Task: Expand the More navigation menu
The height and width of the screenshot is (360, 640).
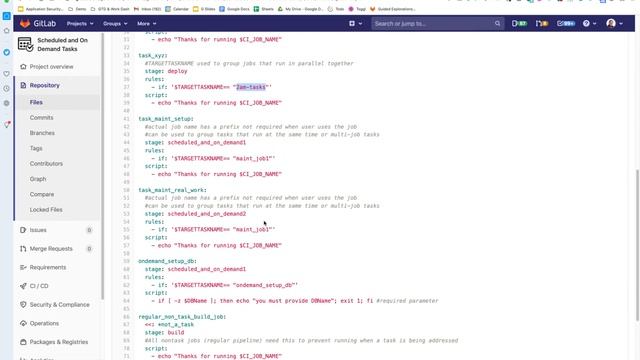Action: coord(146,24)
